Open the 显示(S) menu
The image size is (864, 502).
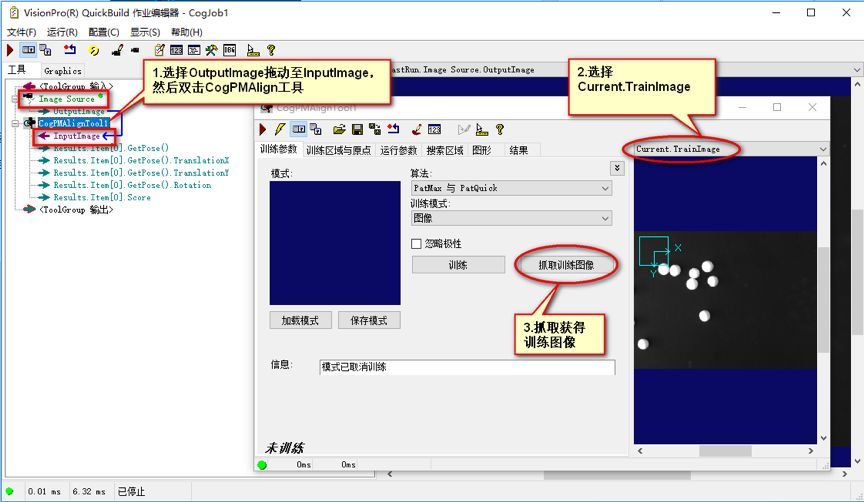coord(145,32)
